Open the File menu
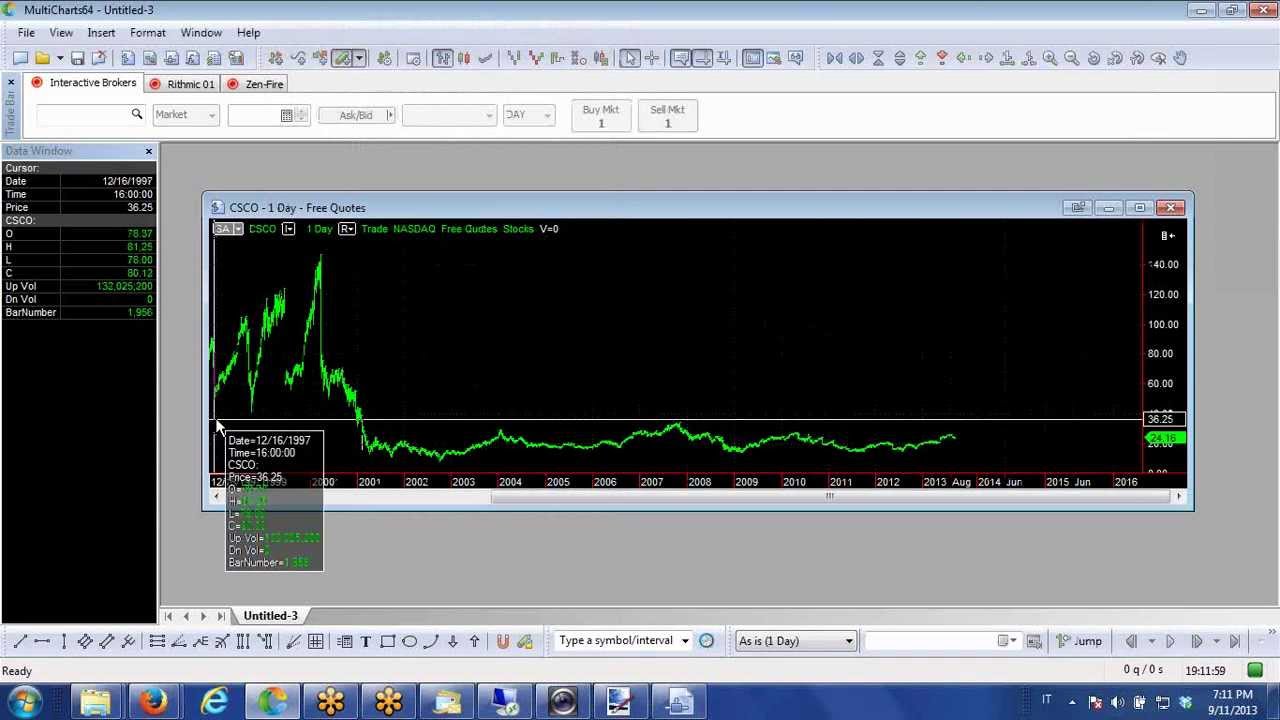1280x720 pixels. pyautogui.click(x=26, y=33)
